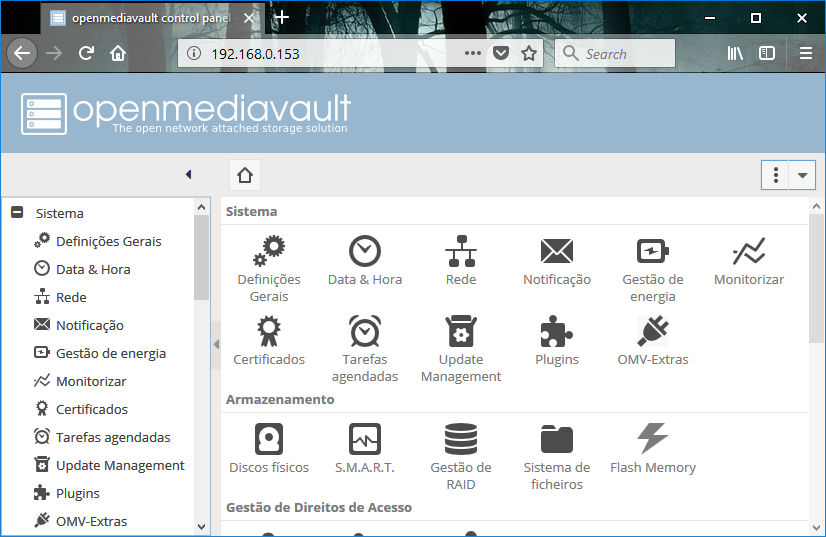
Task: Open a new browser tab
Action: [x=282, y=18]
